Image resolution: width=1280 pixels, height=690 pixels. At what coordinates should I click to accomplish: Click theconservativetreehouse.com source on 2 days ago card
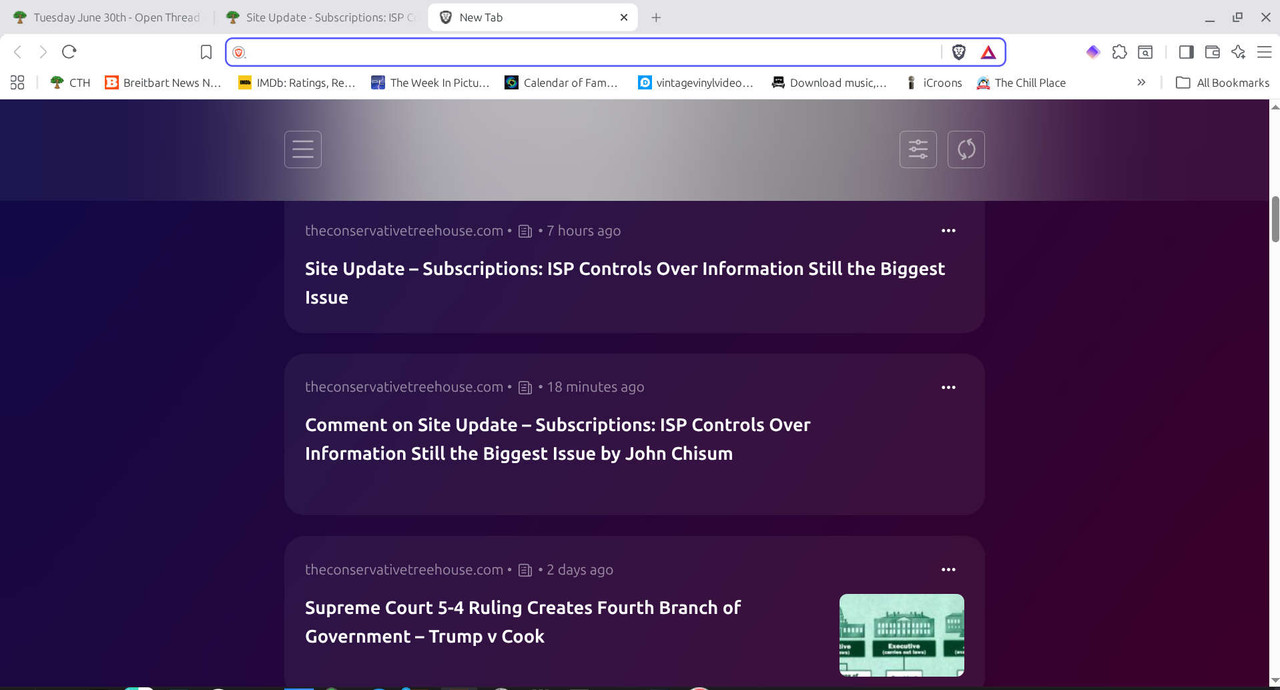[x=404, y=570]
